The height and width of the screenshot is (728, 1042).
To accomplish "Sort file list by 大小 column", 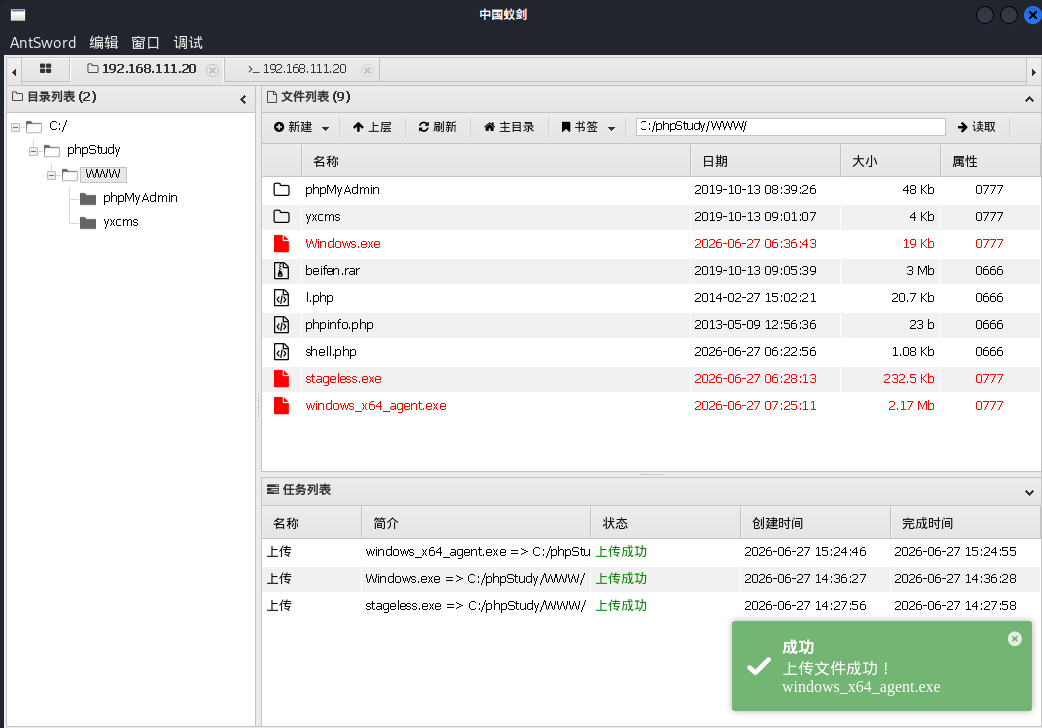I will point(890,161).
